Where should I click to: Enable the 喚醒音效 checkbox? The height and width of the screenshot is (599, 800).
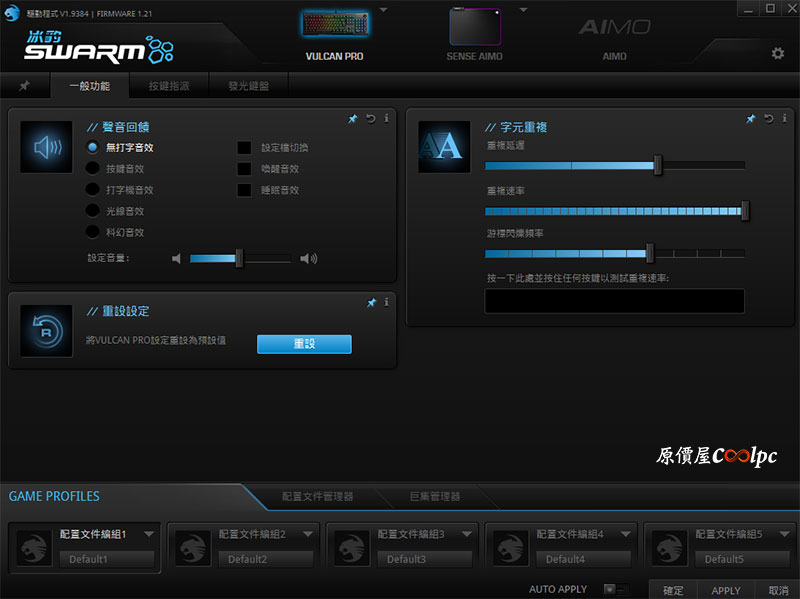pos(244,168)
